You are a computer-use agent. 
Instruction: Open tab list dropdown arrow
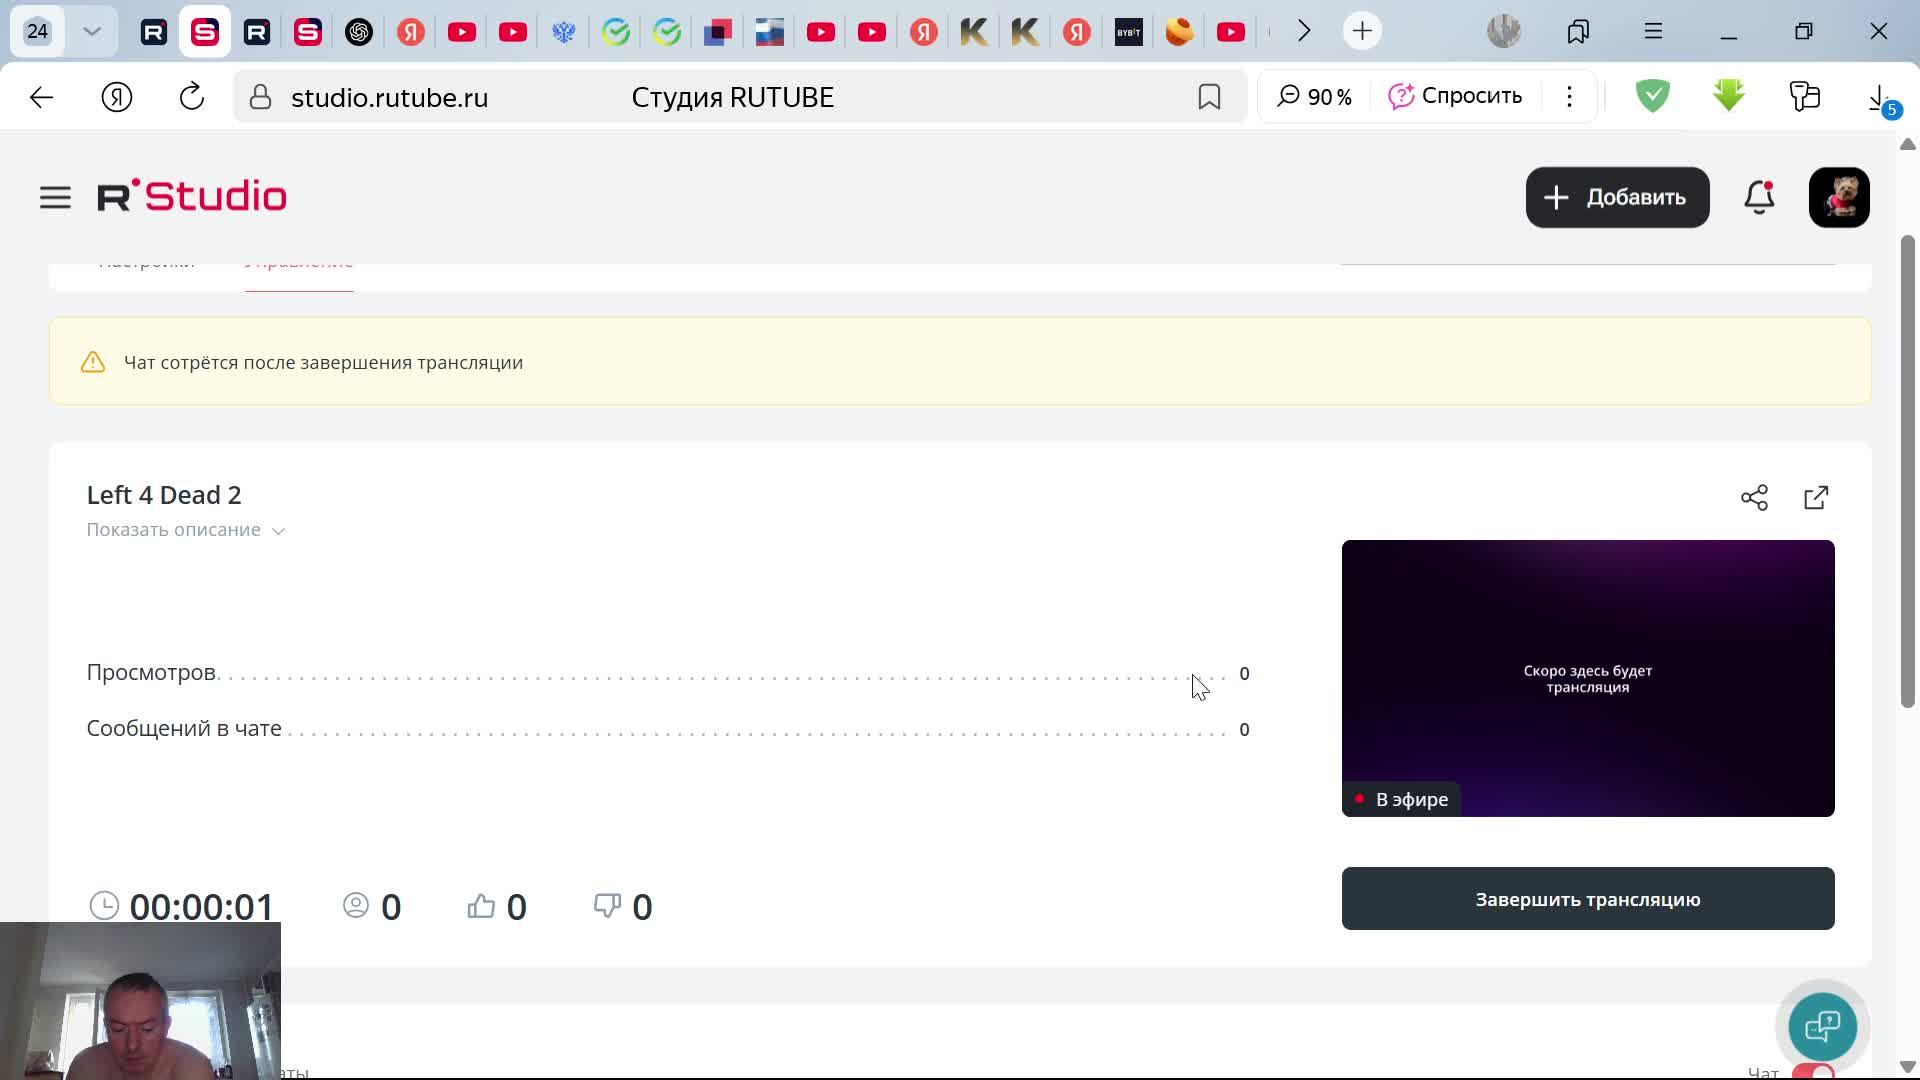tap(92, 32)
